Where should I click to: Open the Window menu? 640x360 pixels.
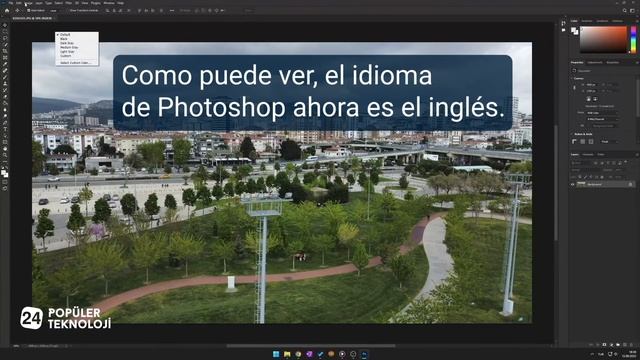pyautogui.click(x=109, y=3)
